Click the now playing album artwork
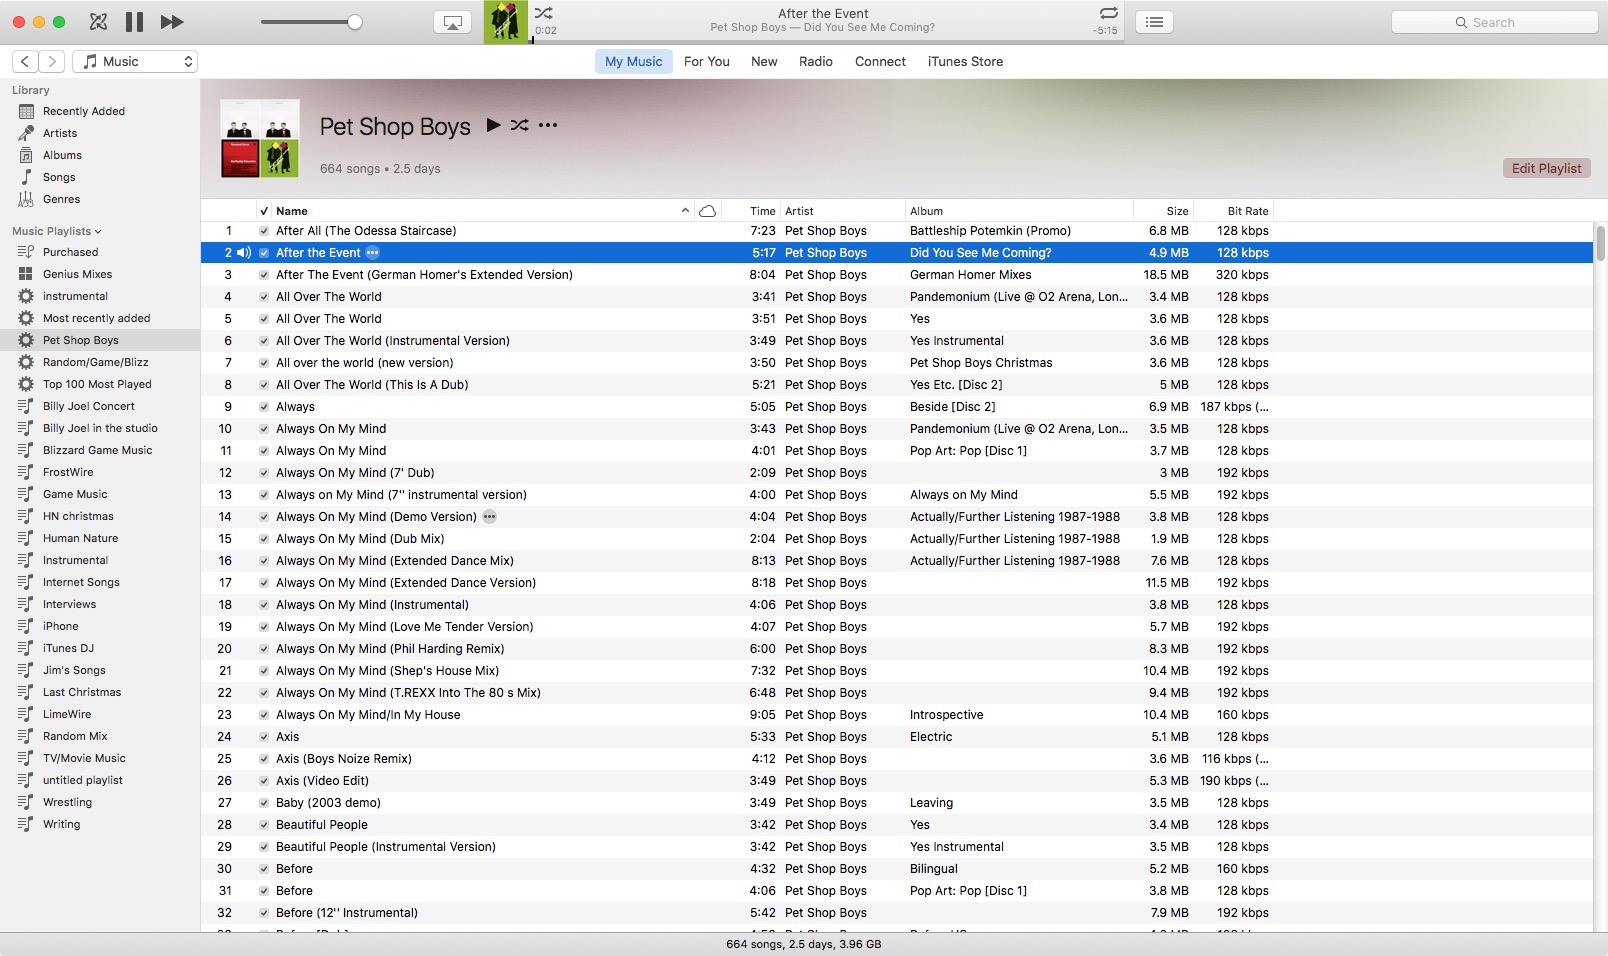Viewport: 1608px width, 956px height. pyautogui.click(x=506, y=22)
